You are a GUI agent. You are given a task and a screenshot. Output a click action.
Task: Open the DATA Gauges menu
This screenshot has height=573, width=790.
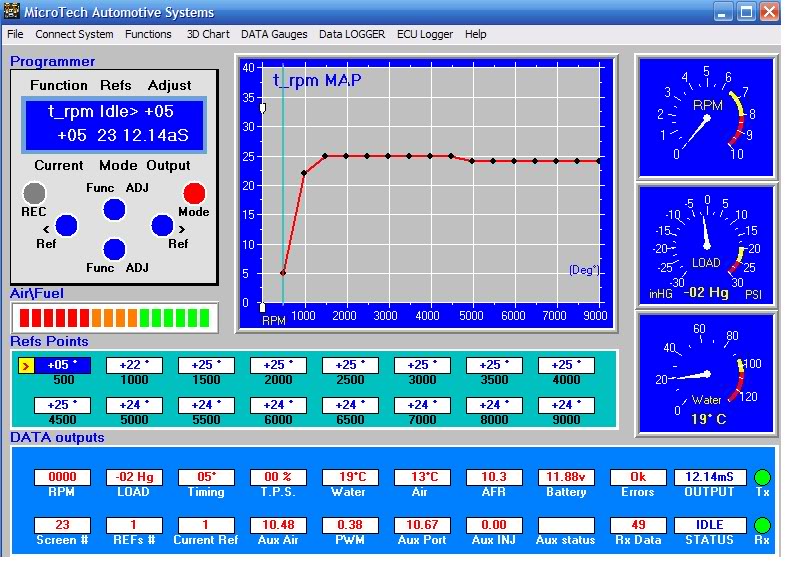point(274,34)
